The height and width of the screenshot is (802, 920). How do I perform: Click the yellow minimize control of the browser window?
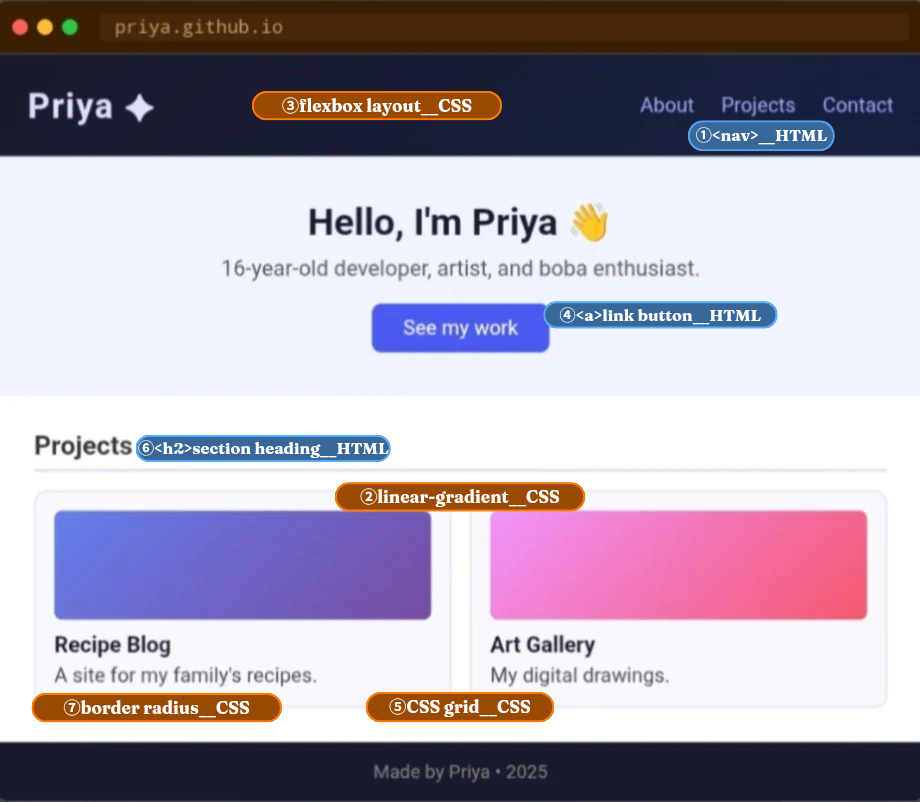[x=44, y=27]
